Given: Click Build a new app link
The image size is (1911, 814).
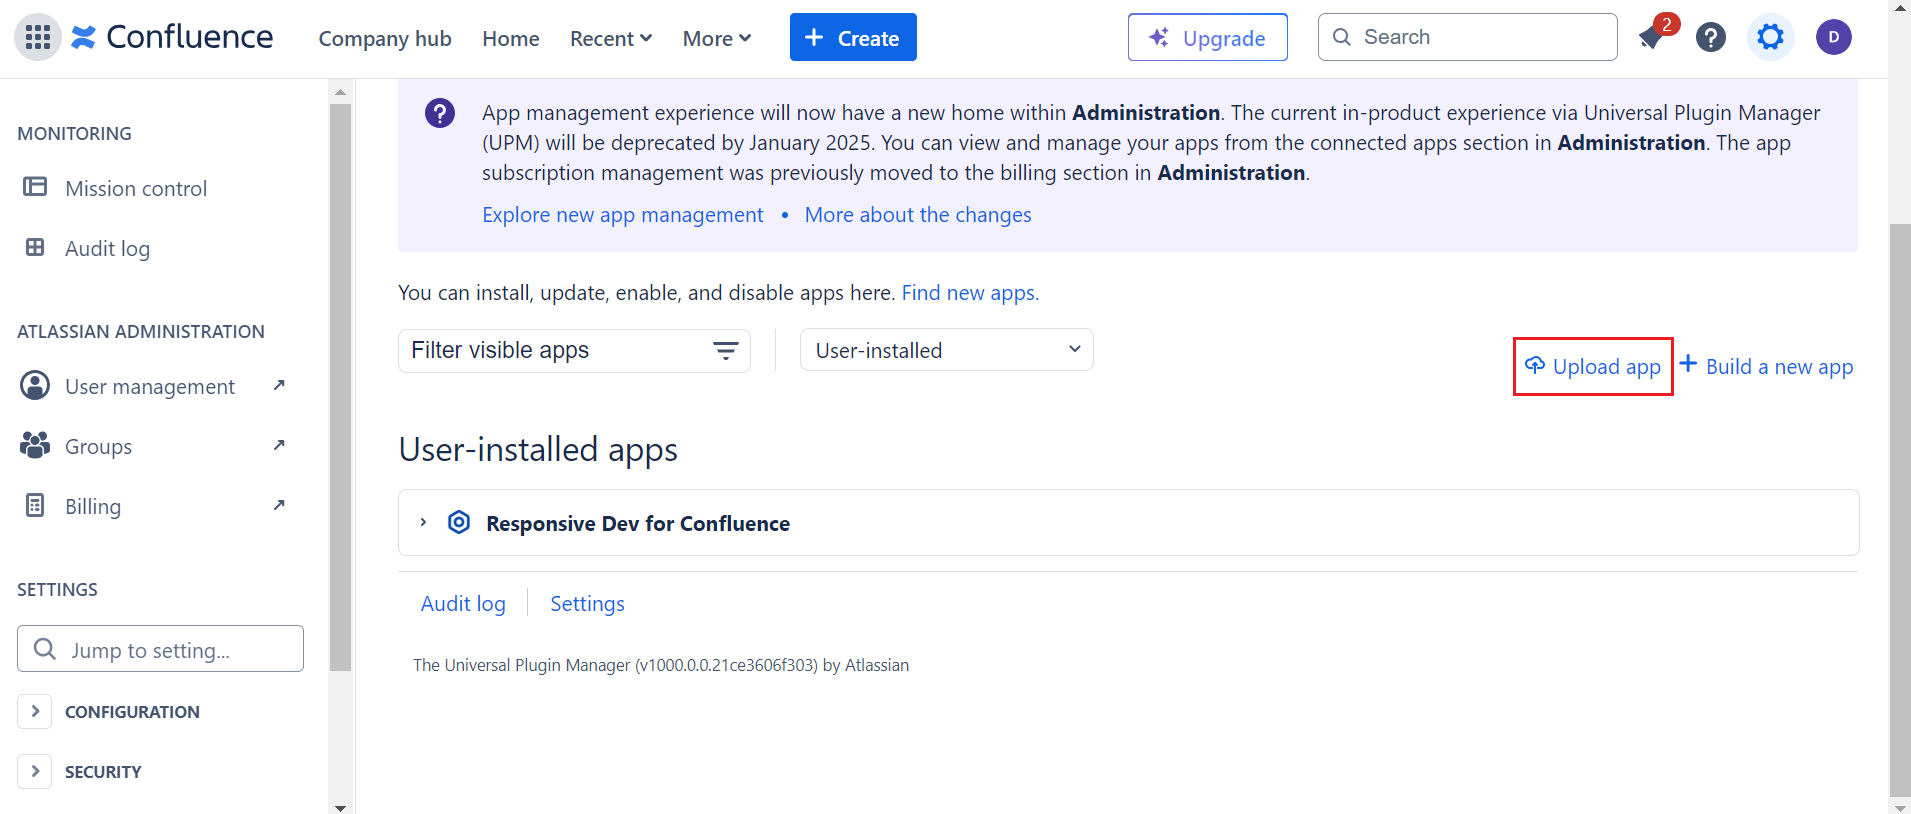Looking at the screenshot, I should [1767, 366].
